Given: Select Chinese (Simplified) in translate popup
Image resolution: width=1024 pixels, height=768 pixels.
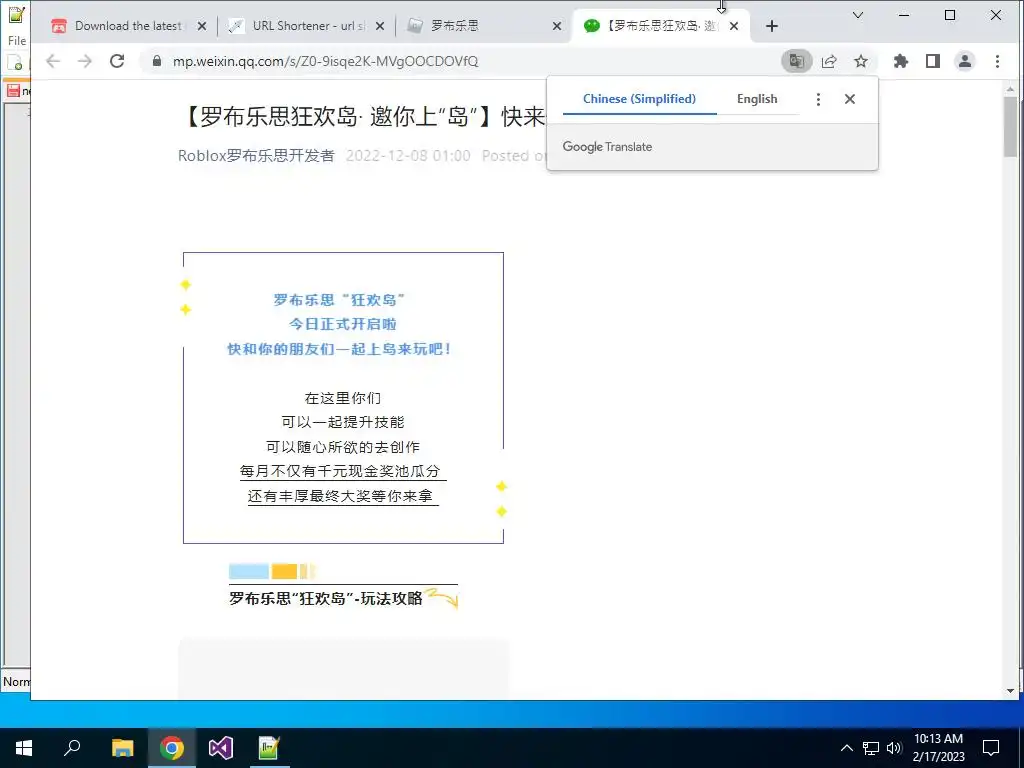Looking at the screenshot, I should click(x=639, y=99).
